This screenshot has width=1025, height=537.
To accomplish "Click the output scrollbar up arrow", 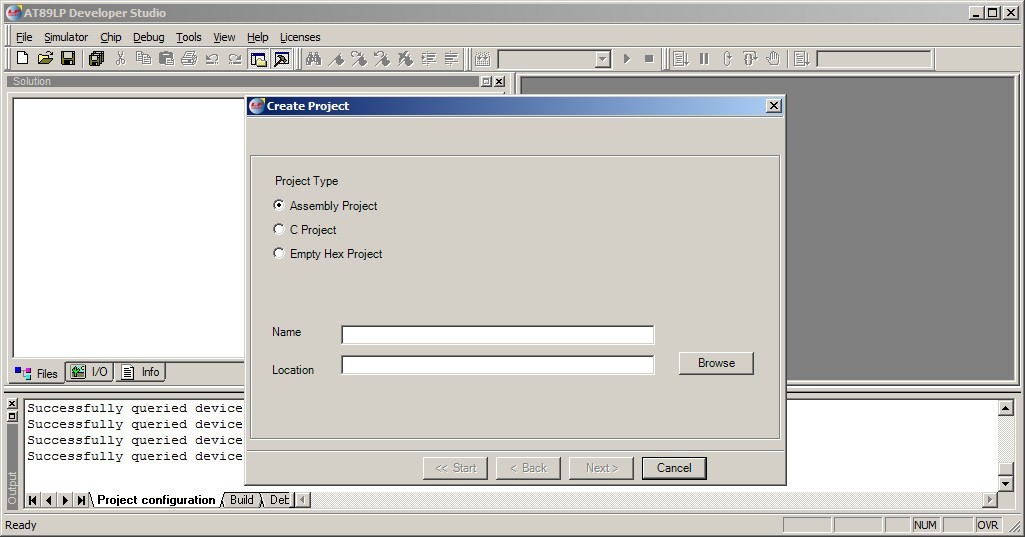I will (1006, 408).
